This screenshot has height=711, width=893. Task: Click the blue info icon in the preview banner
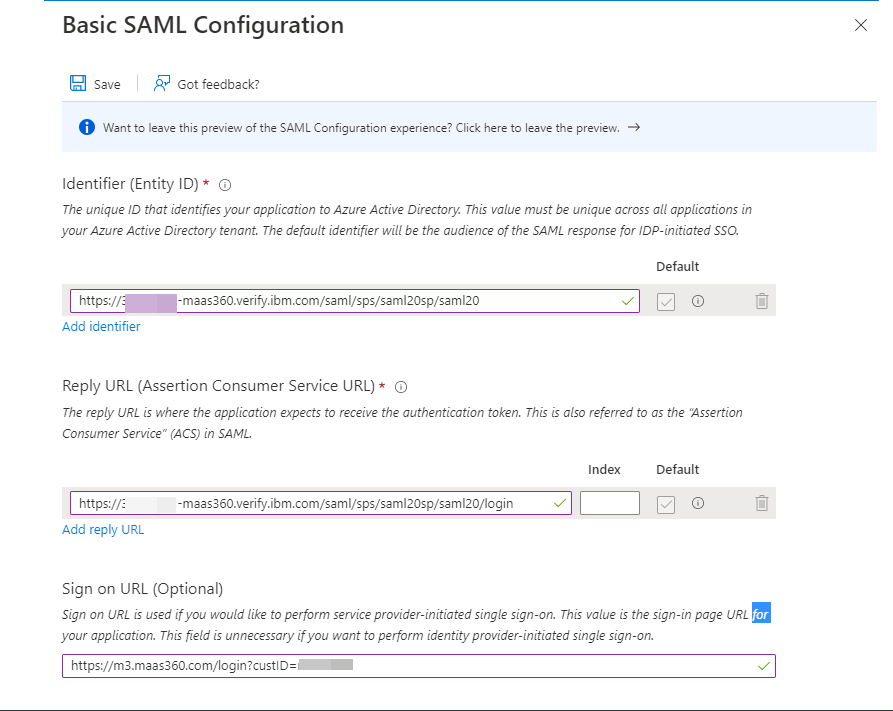[86, 128]
